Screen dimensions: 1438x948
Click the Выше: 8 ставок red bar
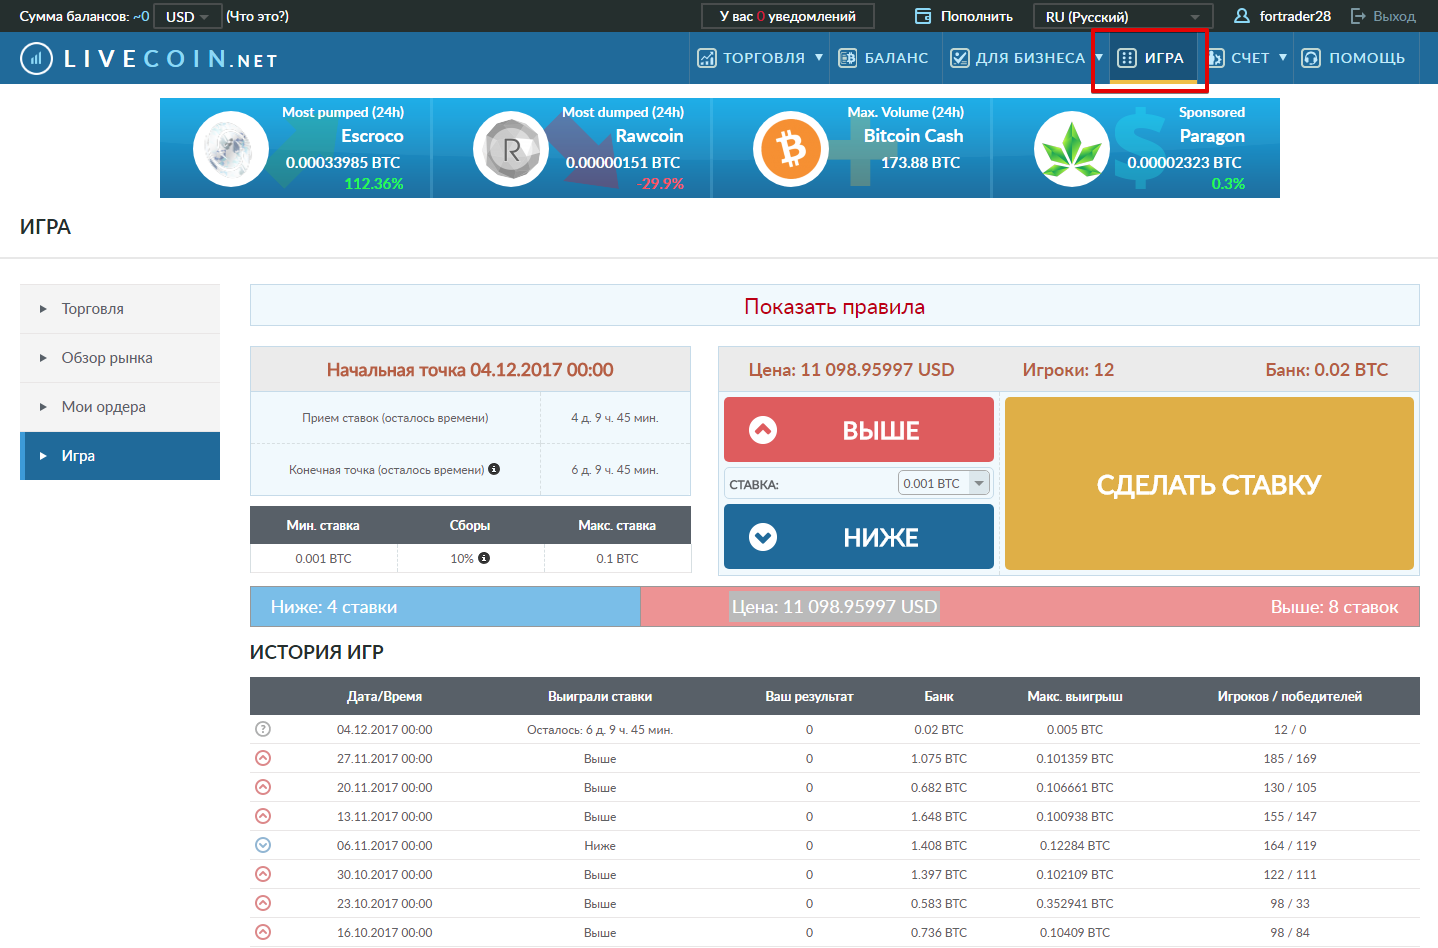1030,607
